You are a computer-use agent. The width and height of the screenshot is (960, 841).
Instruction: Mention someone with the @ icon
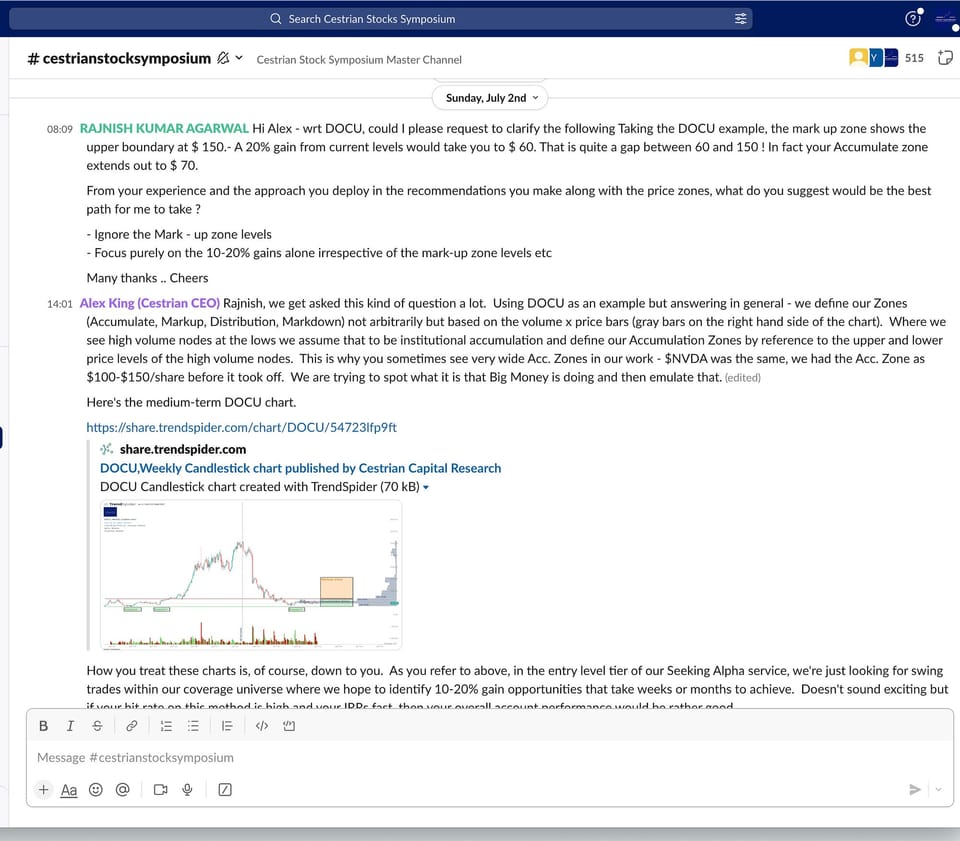tap(122, 790)
